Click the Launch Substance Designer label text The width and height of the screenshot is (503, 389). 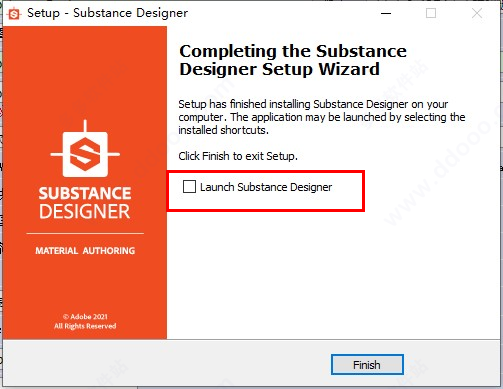(x=266, y=187)
